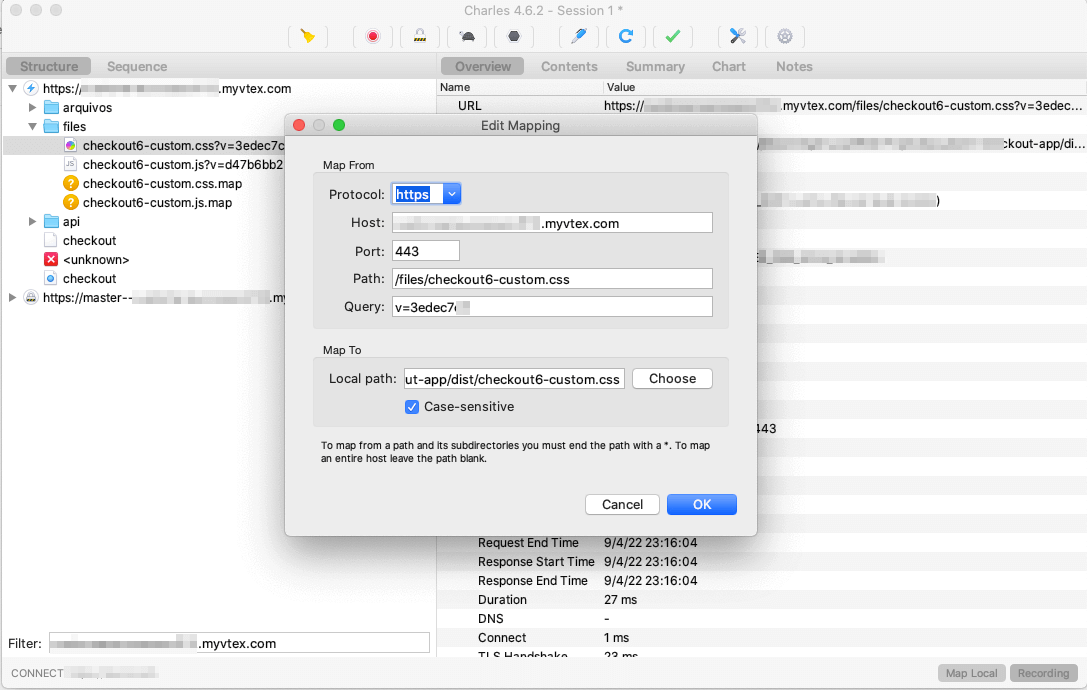The height and width of the screenshot is (690, 1087).
Task: Toggle throttling turtle icon
Action: click(467, 36)
